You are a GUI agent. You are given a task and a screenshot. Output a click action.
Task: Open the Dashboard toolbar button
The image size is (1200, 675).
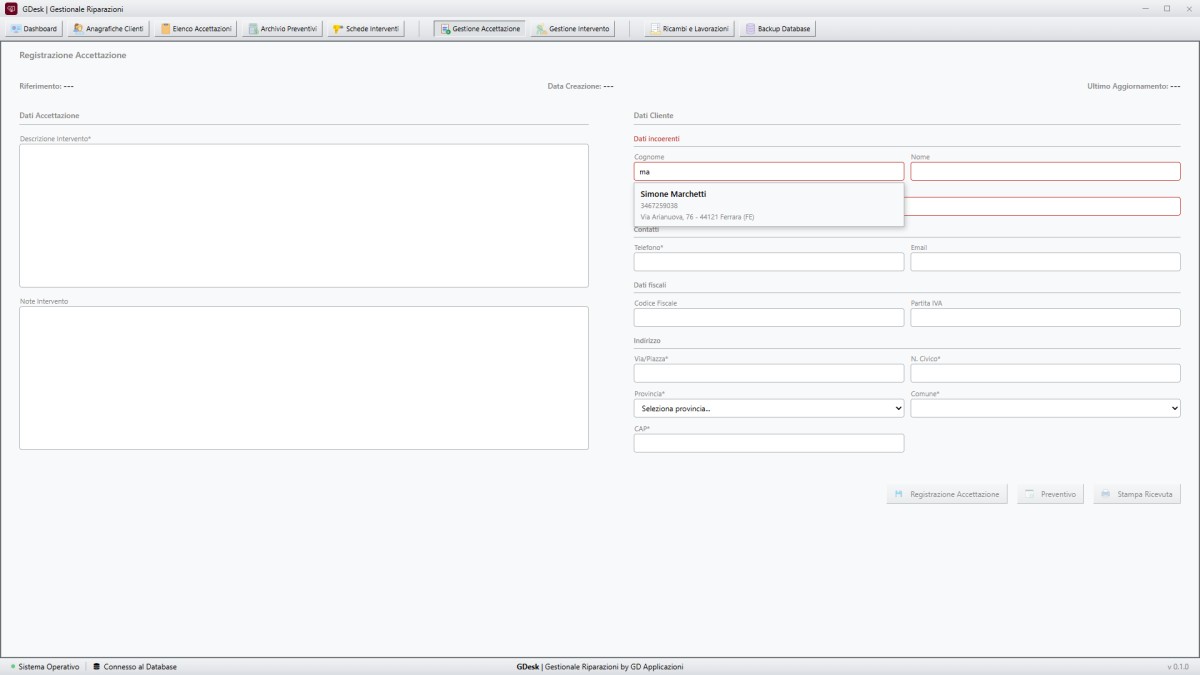(34, 29)
